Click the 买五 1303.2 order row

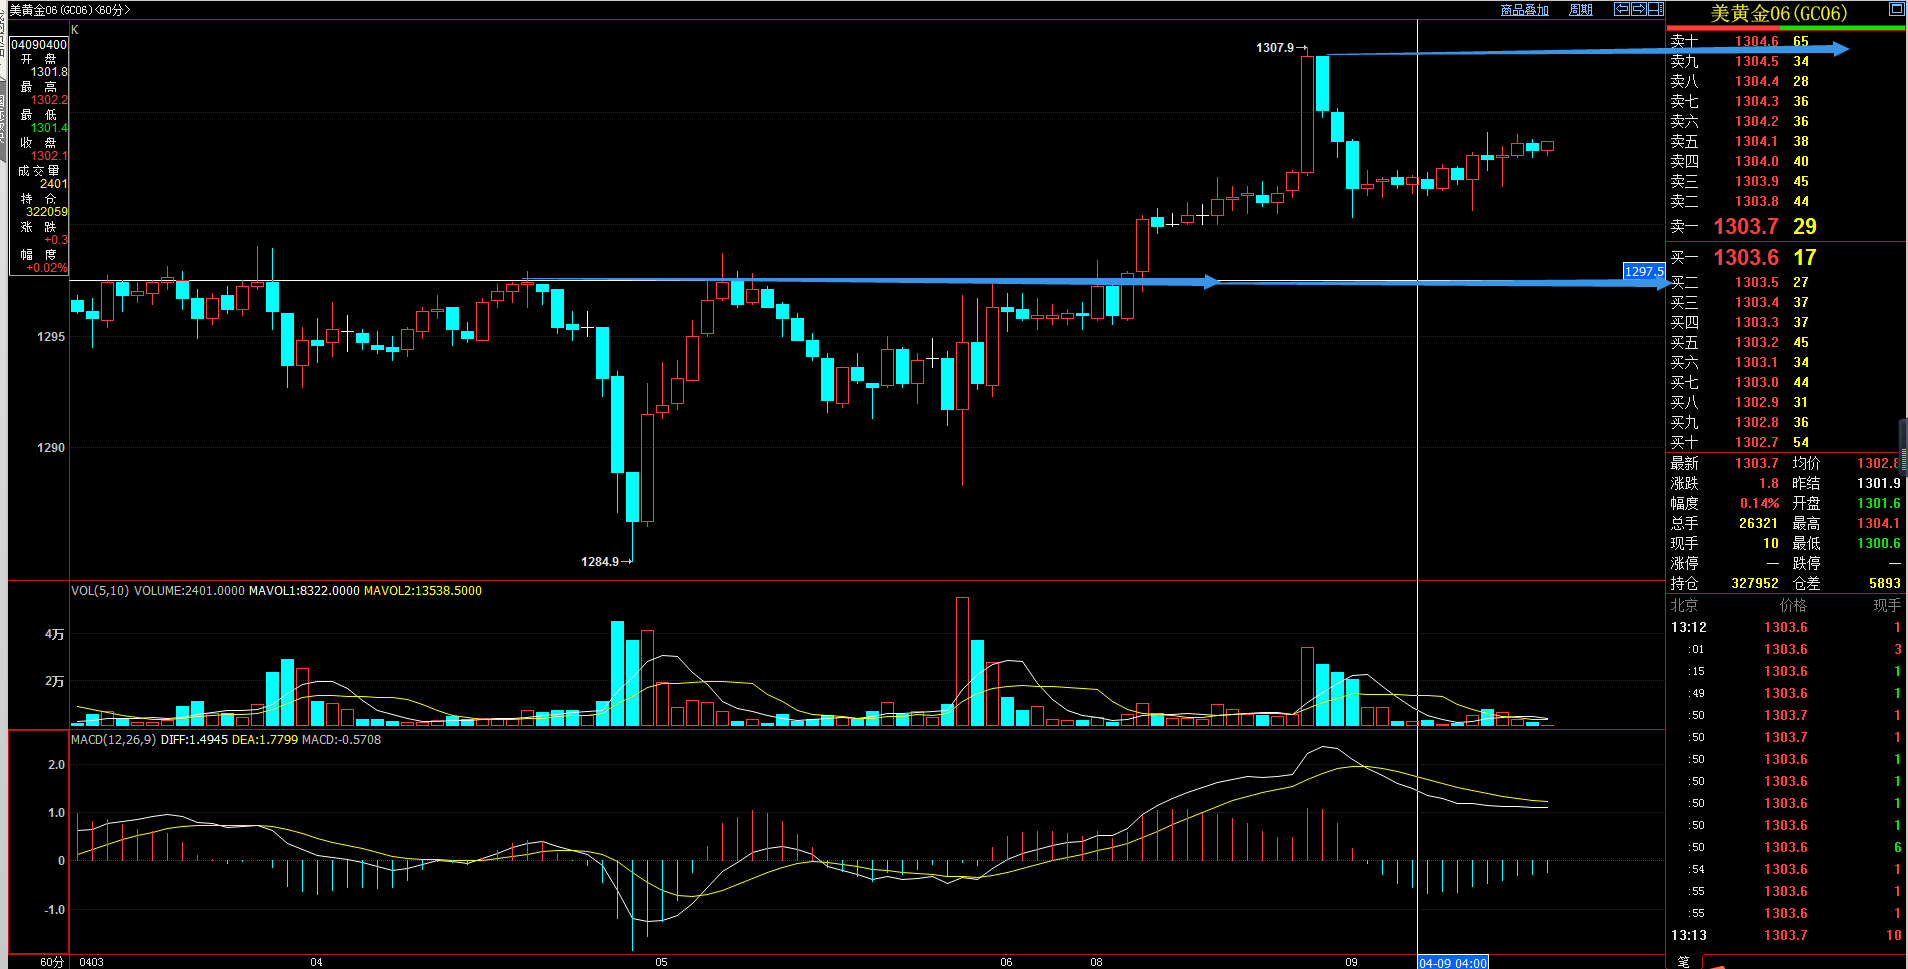click(x=1786, y=342)
